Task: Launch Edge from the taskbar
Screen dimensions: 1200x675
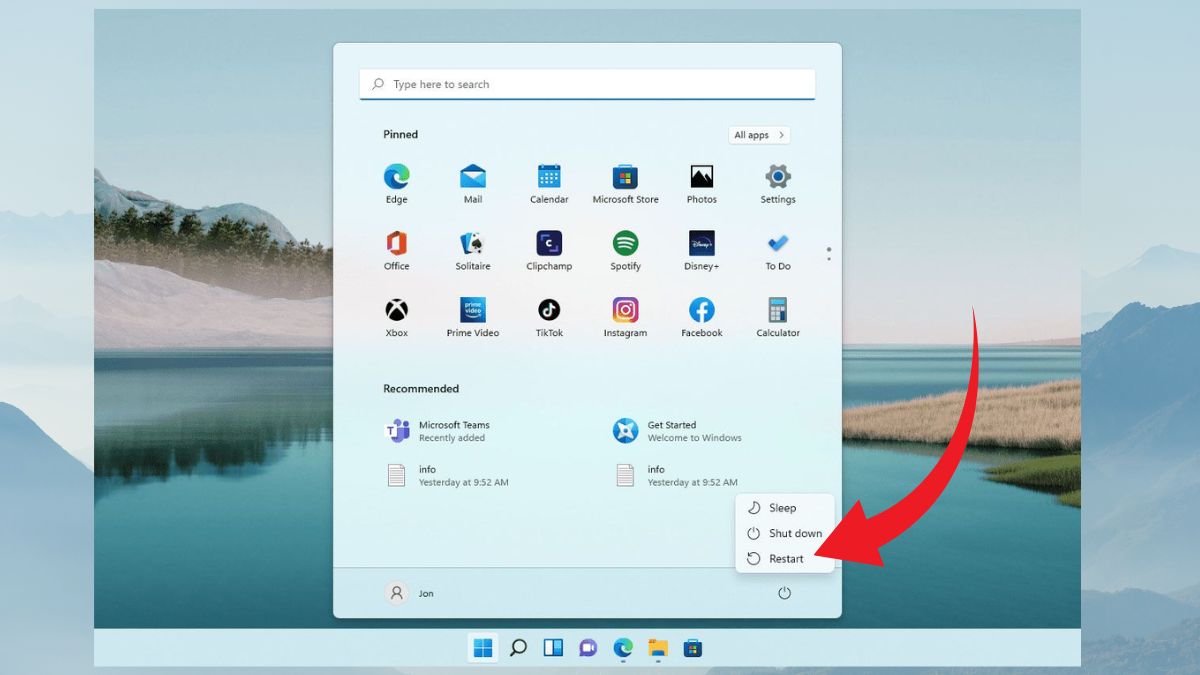Action: (623, 648)
